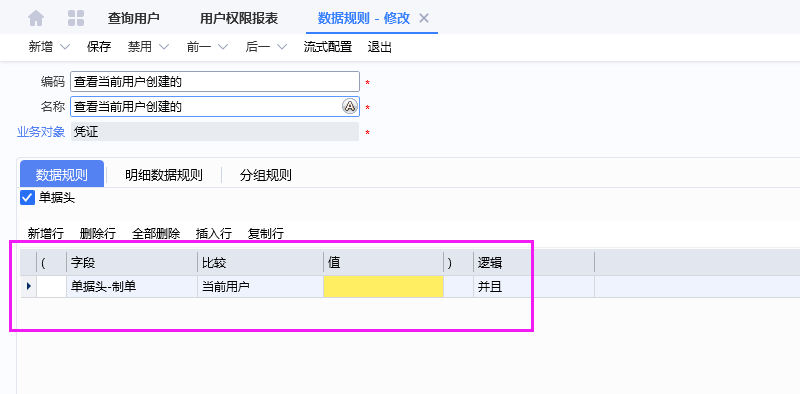
Task: Open the 业务对象 link label
Action: pos(41,132)
